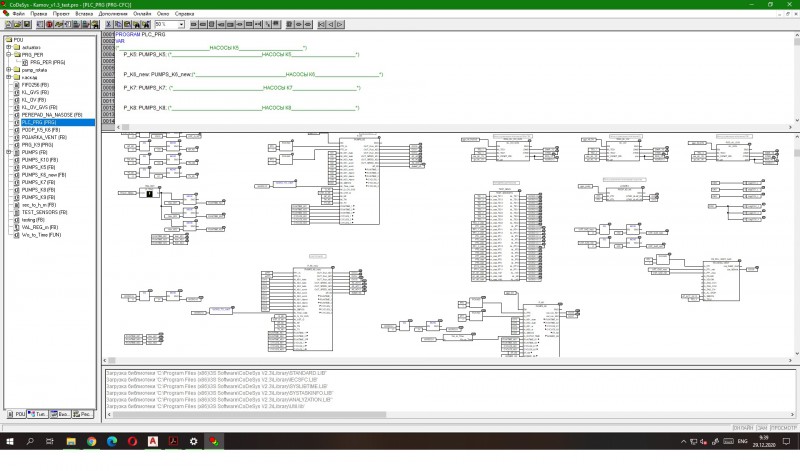This screenshot has width=800, height=471.
Task: Click the Save project toolbar icon
Action: click(27, 24)
